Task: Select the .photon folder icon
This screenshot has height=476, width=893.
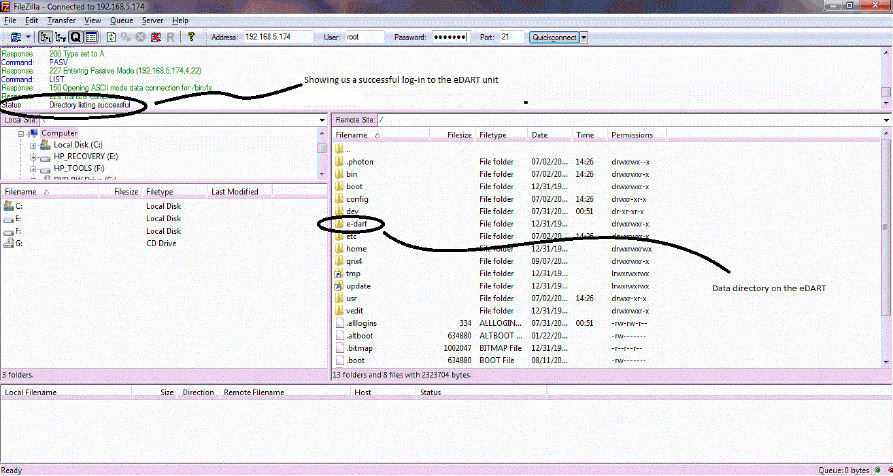Action: click(x=339, y=162)
